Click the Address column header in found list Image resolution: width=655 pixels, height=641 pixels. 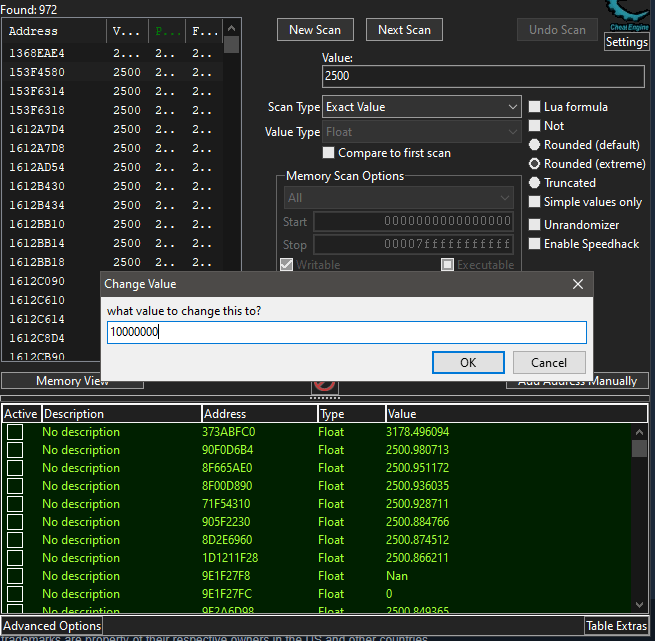[54, 31]
